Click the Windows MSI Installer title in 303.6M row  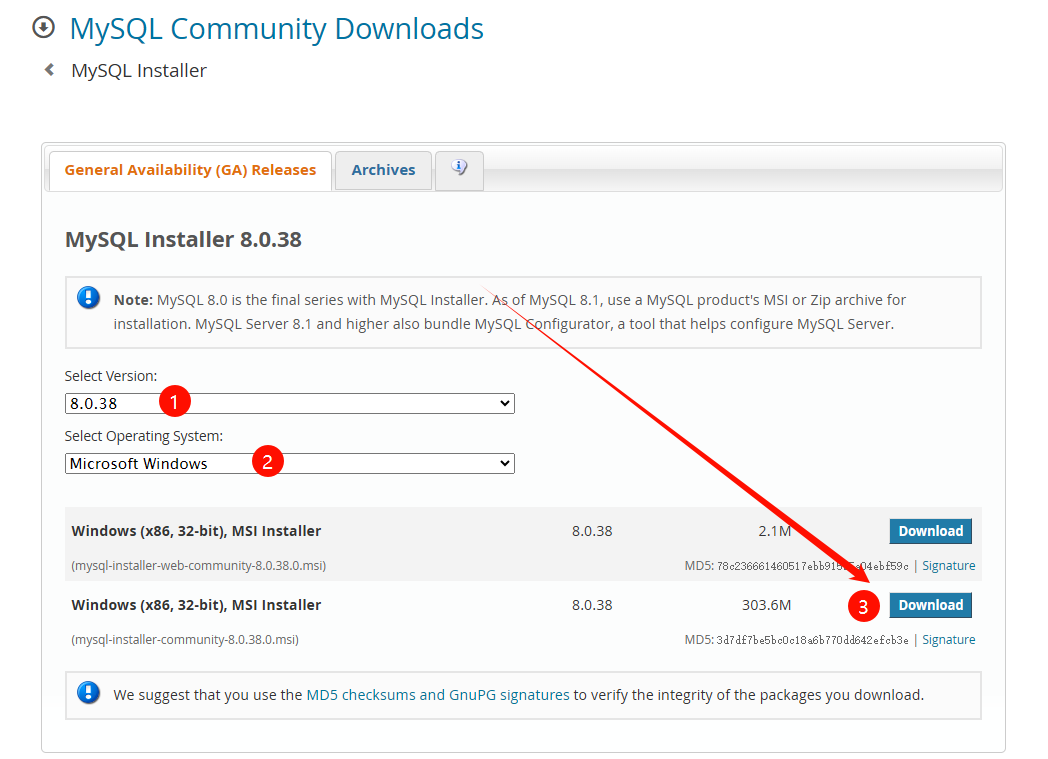196,605
